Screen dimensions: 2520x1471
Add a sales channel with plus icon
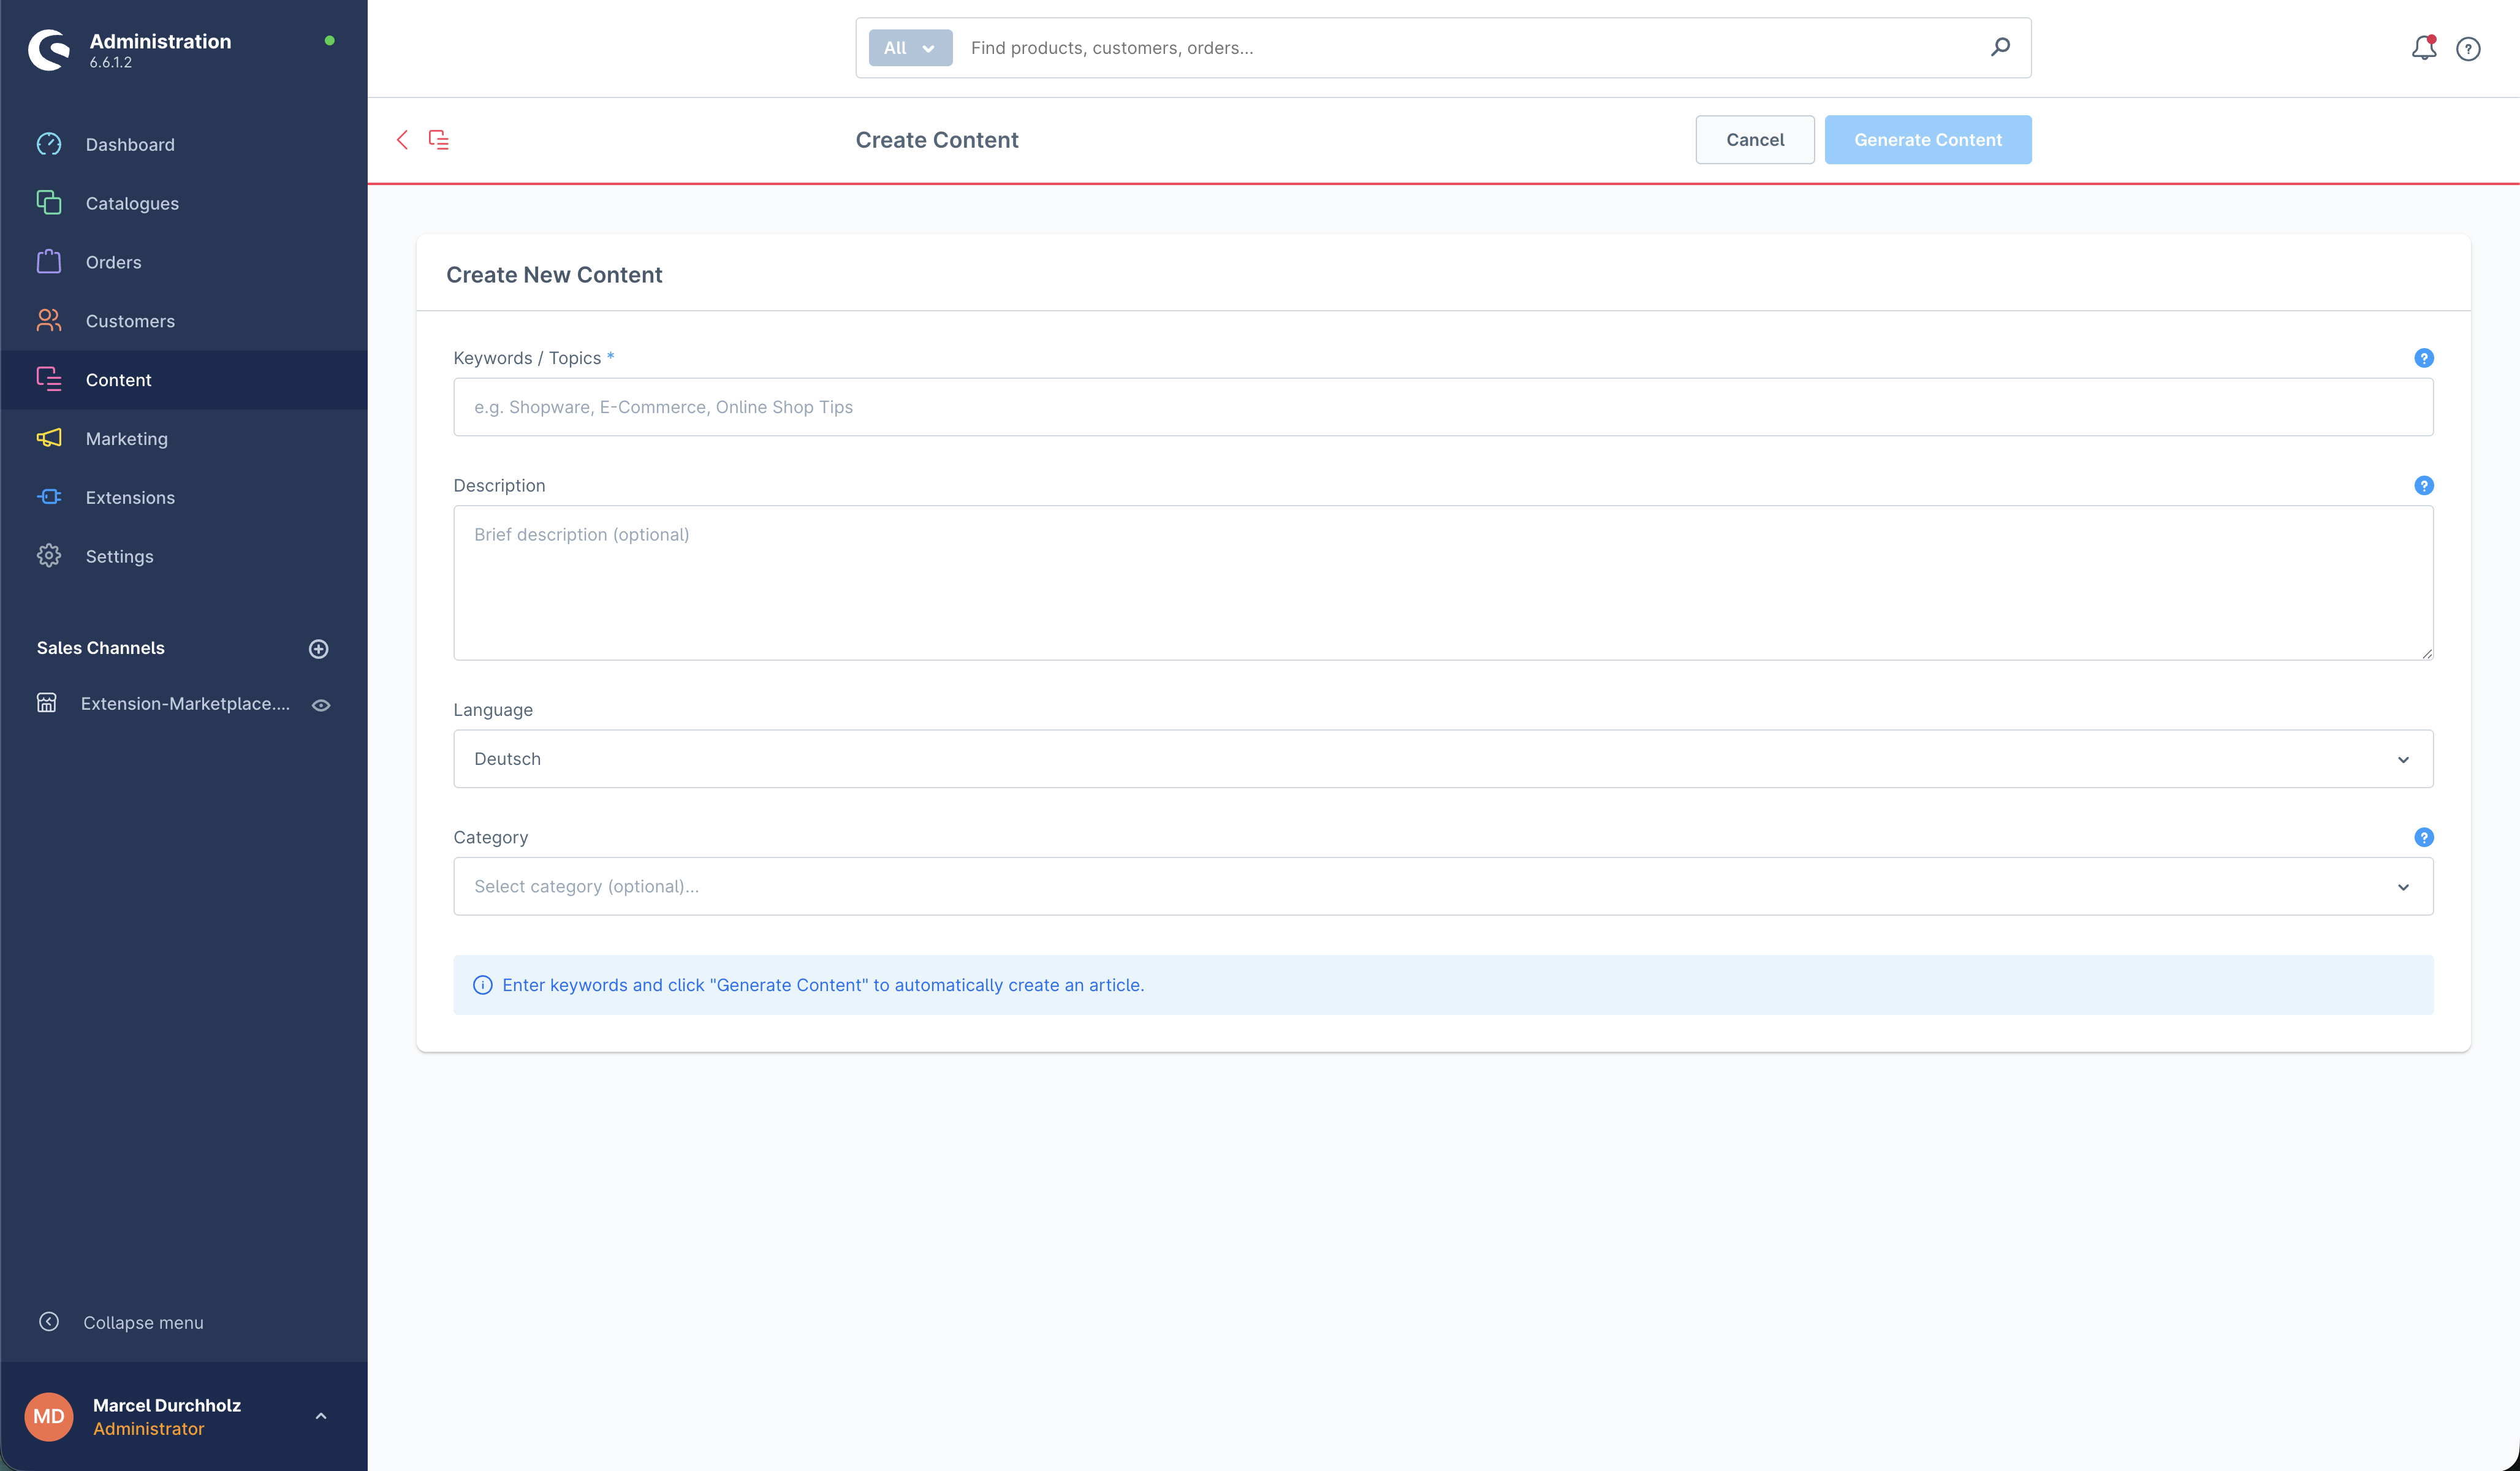coord(318,649)
